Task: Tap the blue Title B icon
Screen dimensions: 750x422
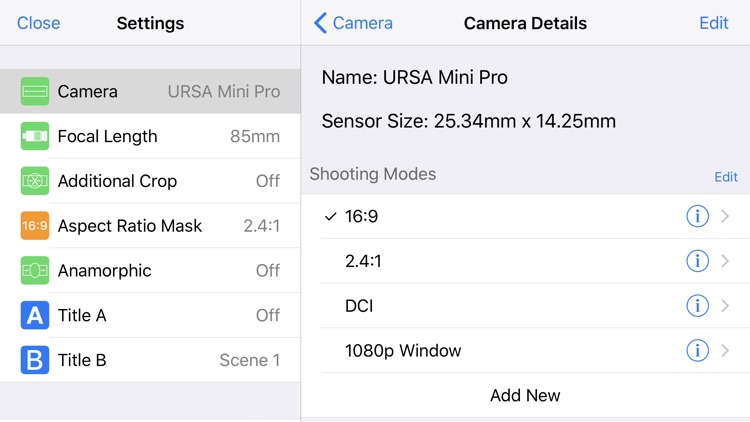Action: click(x=35, y=360)
